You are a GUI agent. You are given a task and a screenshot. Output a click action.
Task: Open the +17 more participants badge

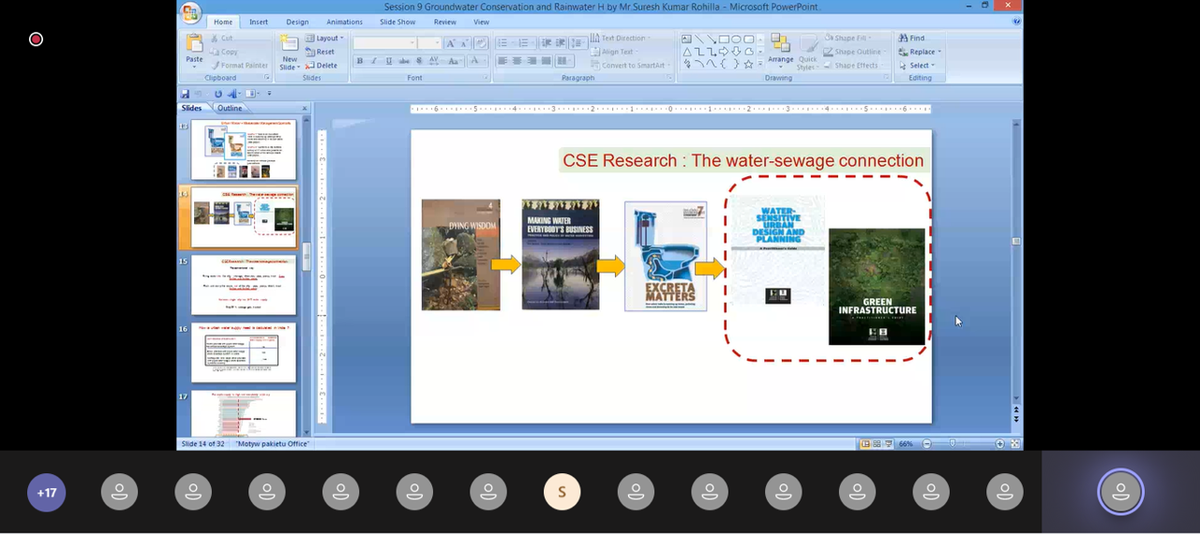46,493
